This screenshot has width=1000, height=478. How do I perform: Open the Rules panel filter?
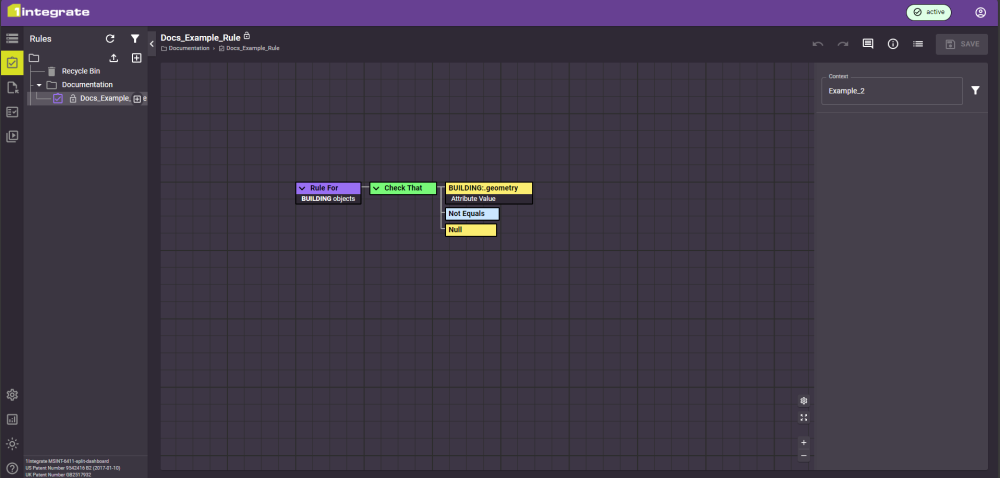click(x=135, y=39)
